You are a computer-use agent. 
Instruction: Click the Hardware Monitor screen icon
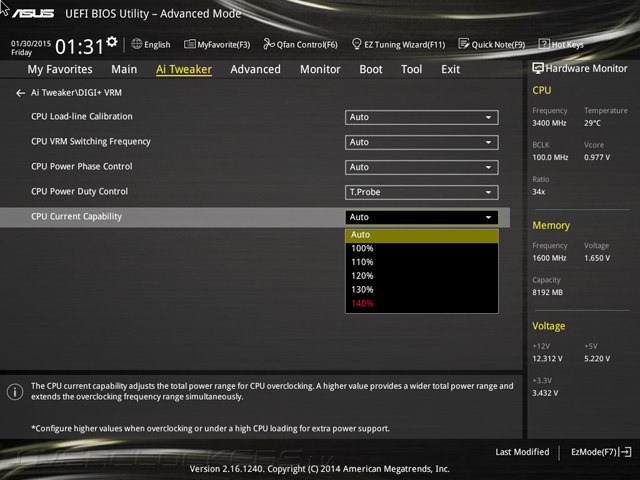coord(538,68)
